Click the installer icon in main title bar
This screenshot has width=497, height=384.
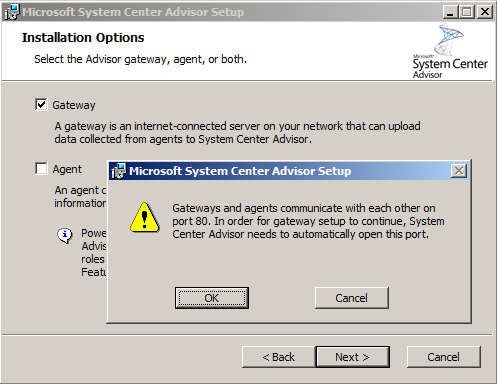pyautogui.click(x=12, y=12)
